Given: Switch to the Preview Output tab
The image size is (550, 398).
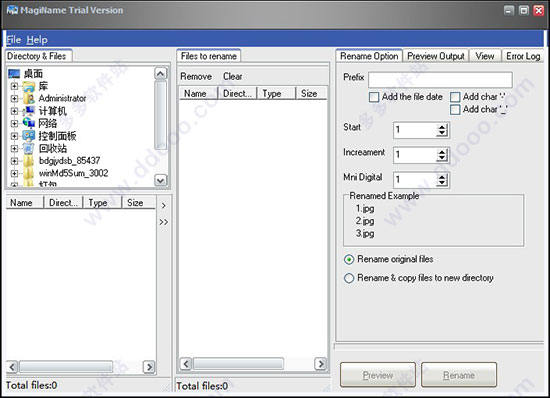Looking at the screenshot, I should coord(436,56).
